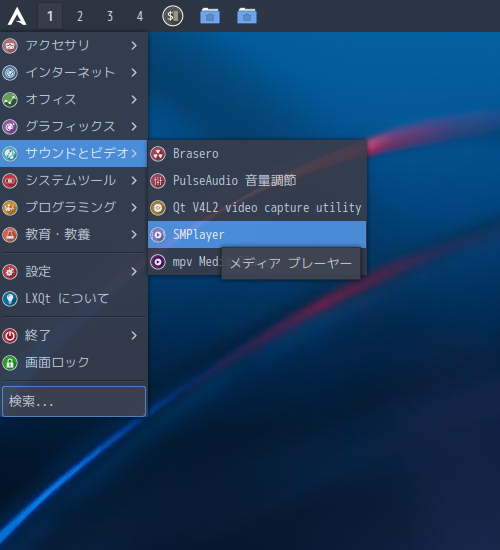Click the サウンドとビデオ category icon

(x=10, y=154)
